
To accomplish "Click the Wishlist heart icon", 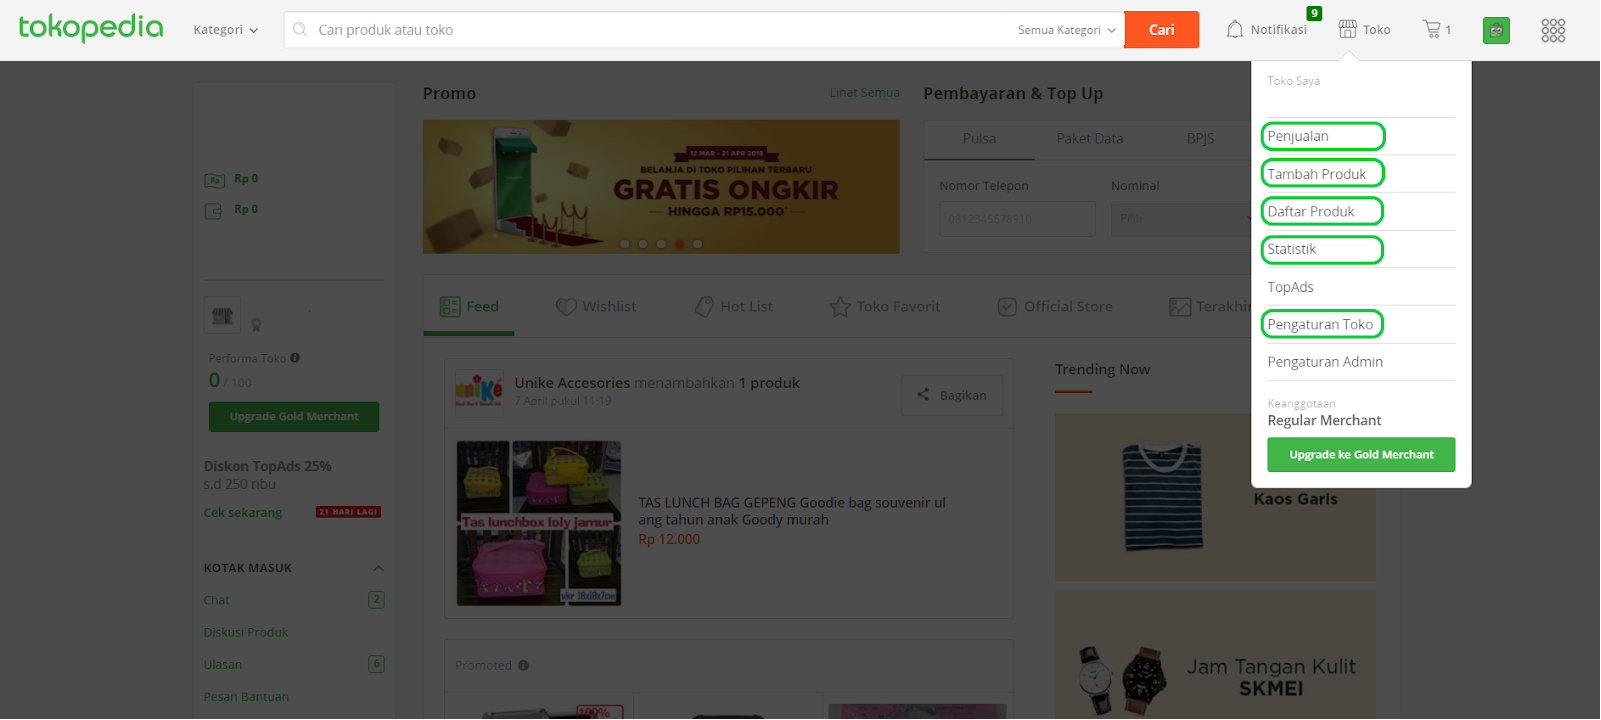I will [566, 307].
